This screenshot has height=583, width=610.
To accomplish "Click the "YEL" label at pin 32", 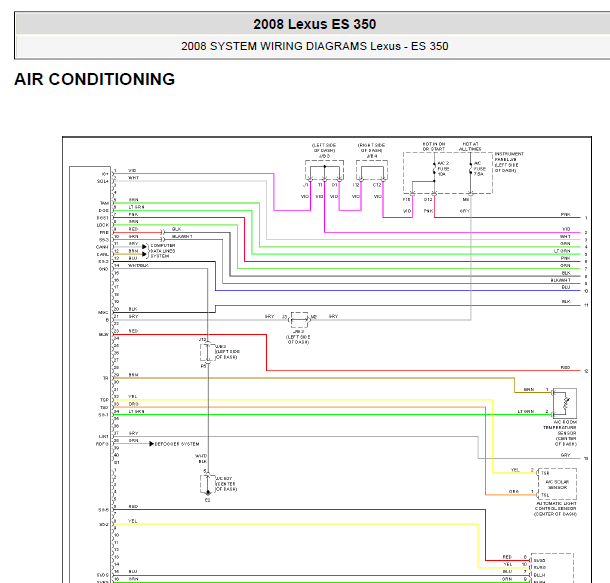I will (x=133, y=397).
